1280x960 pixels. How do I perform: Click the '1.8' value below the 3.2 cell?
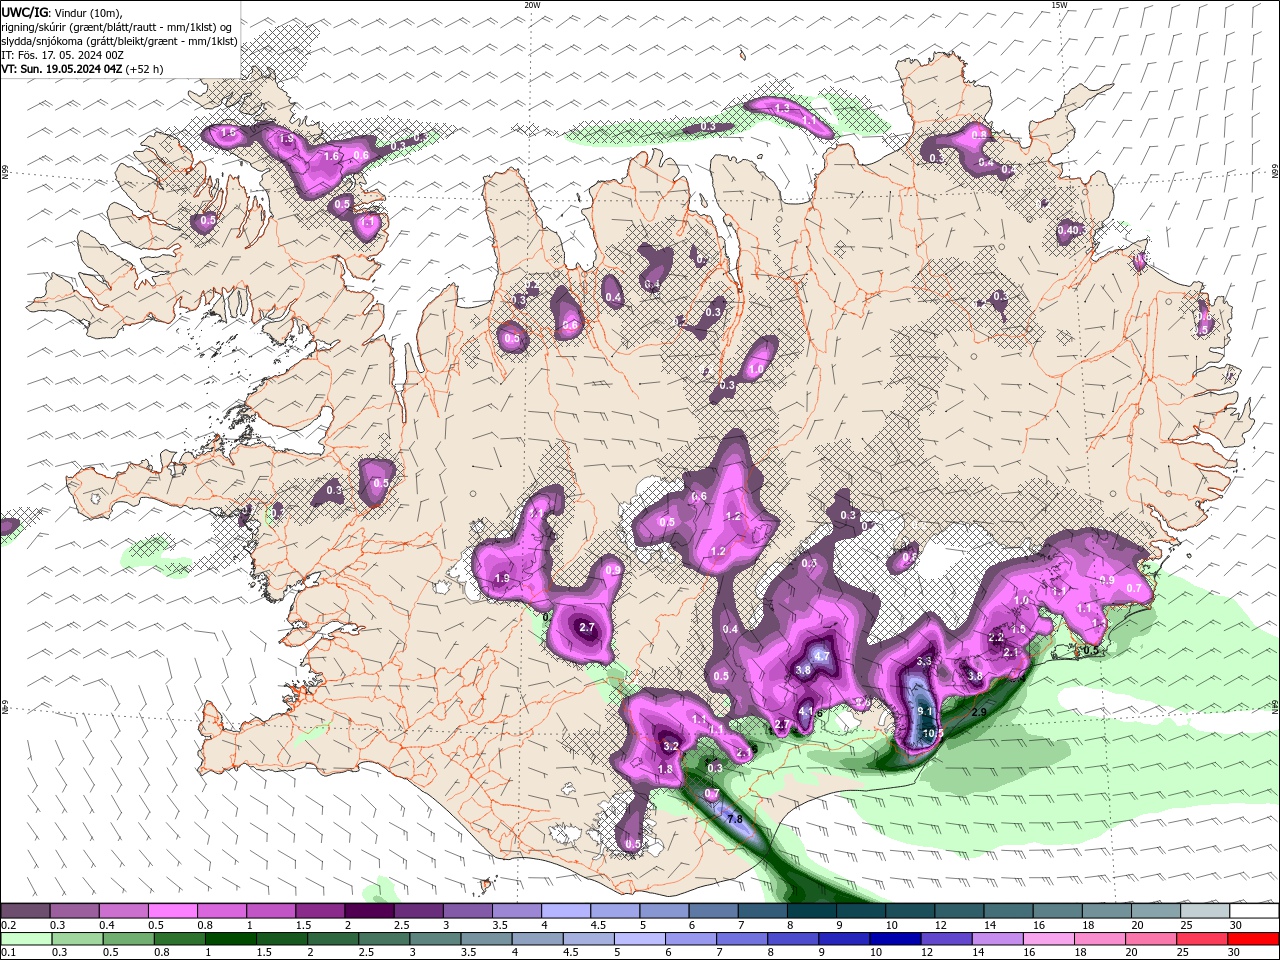coord(665,769)
